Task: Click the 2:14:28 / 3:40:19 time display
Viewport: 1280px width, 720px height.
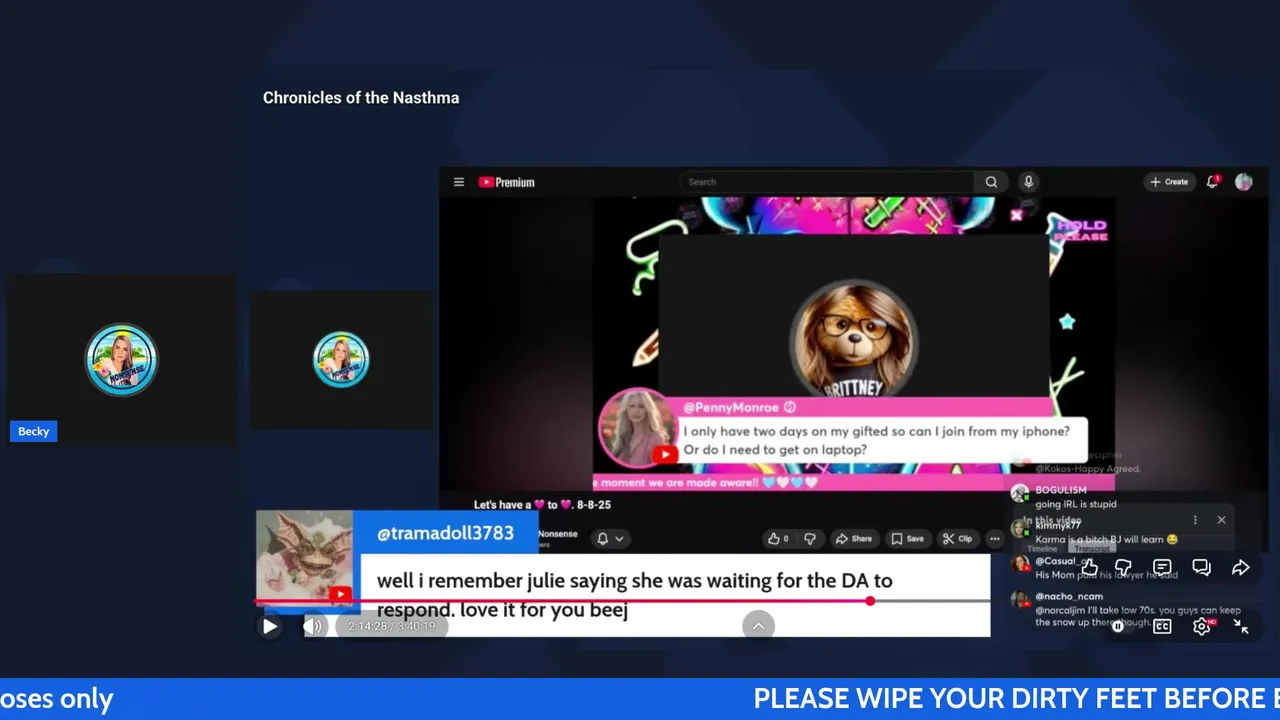Action: click(391, 627)
